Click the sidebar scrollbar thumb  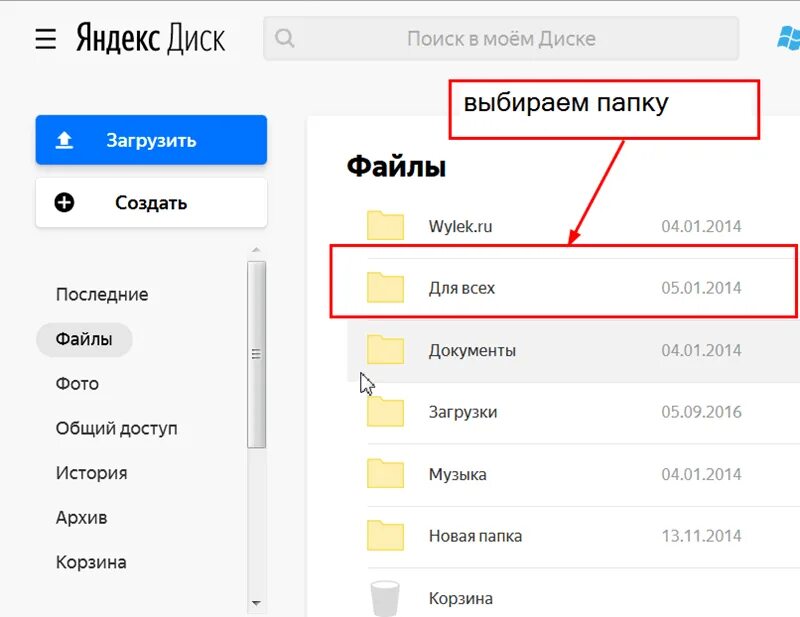tap(256, 354)
